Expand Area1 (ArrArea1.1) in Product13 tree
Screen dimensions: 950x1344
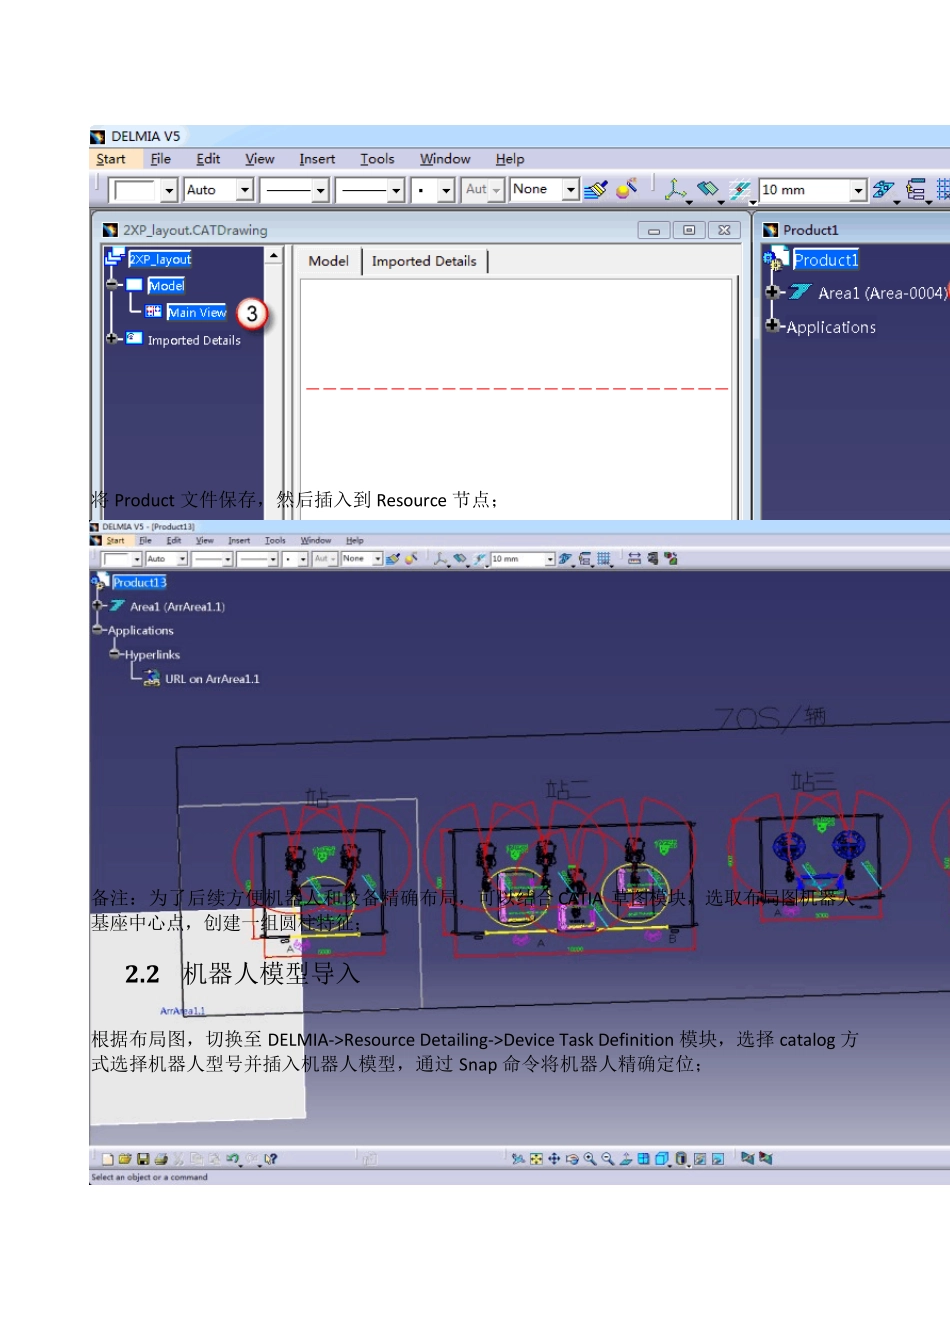(98, 605)
